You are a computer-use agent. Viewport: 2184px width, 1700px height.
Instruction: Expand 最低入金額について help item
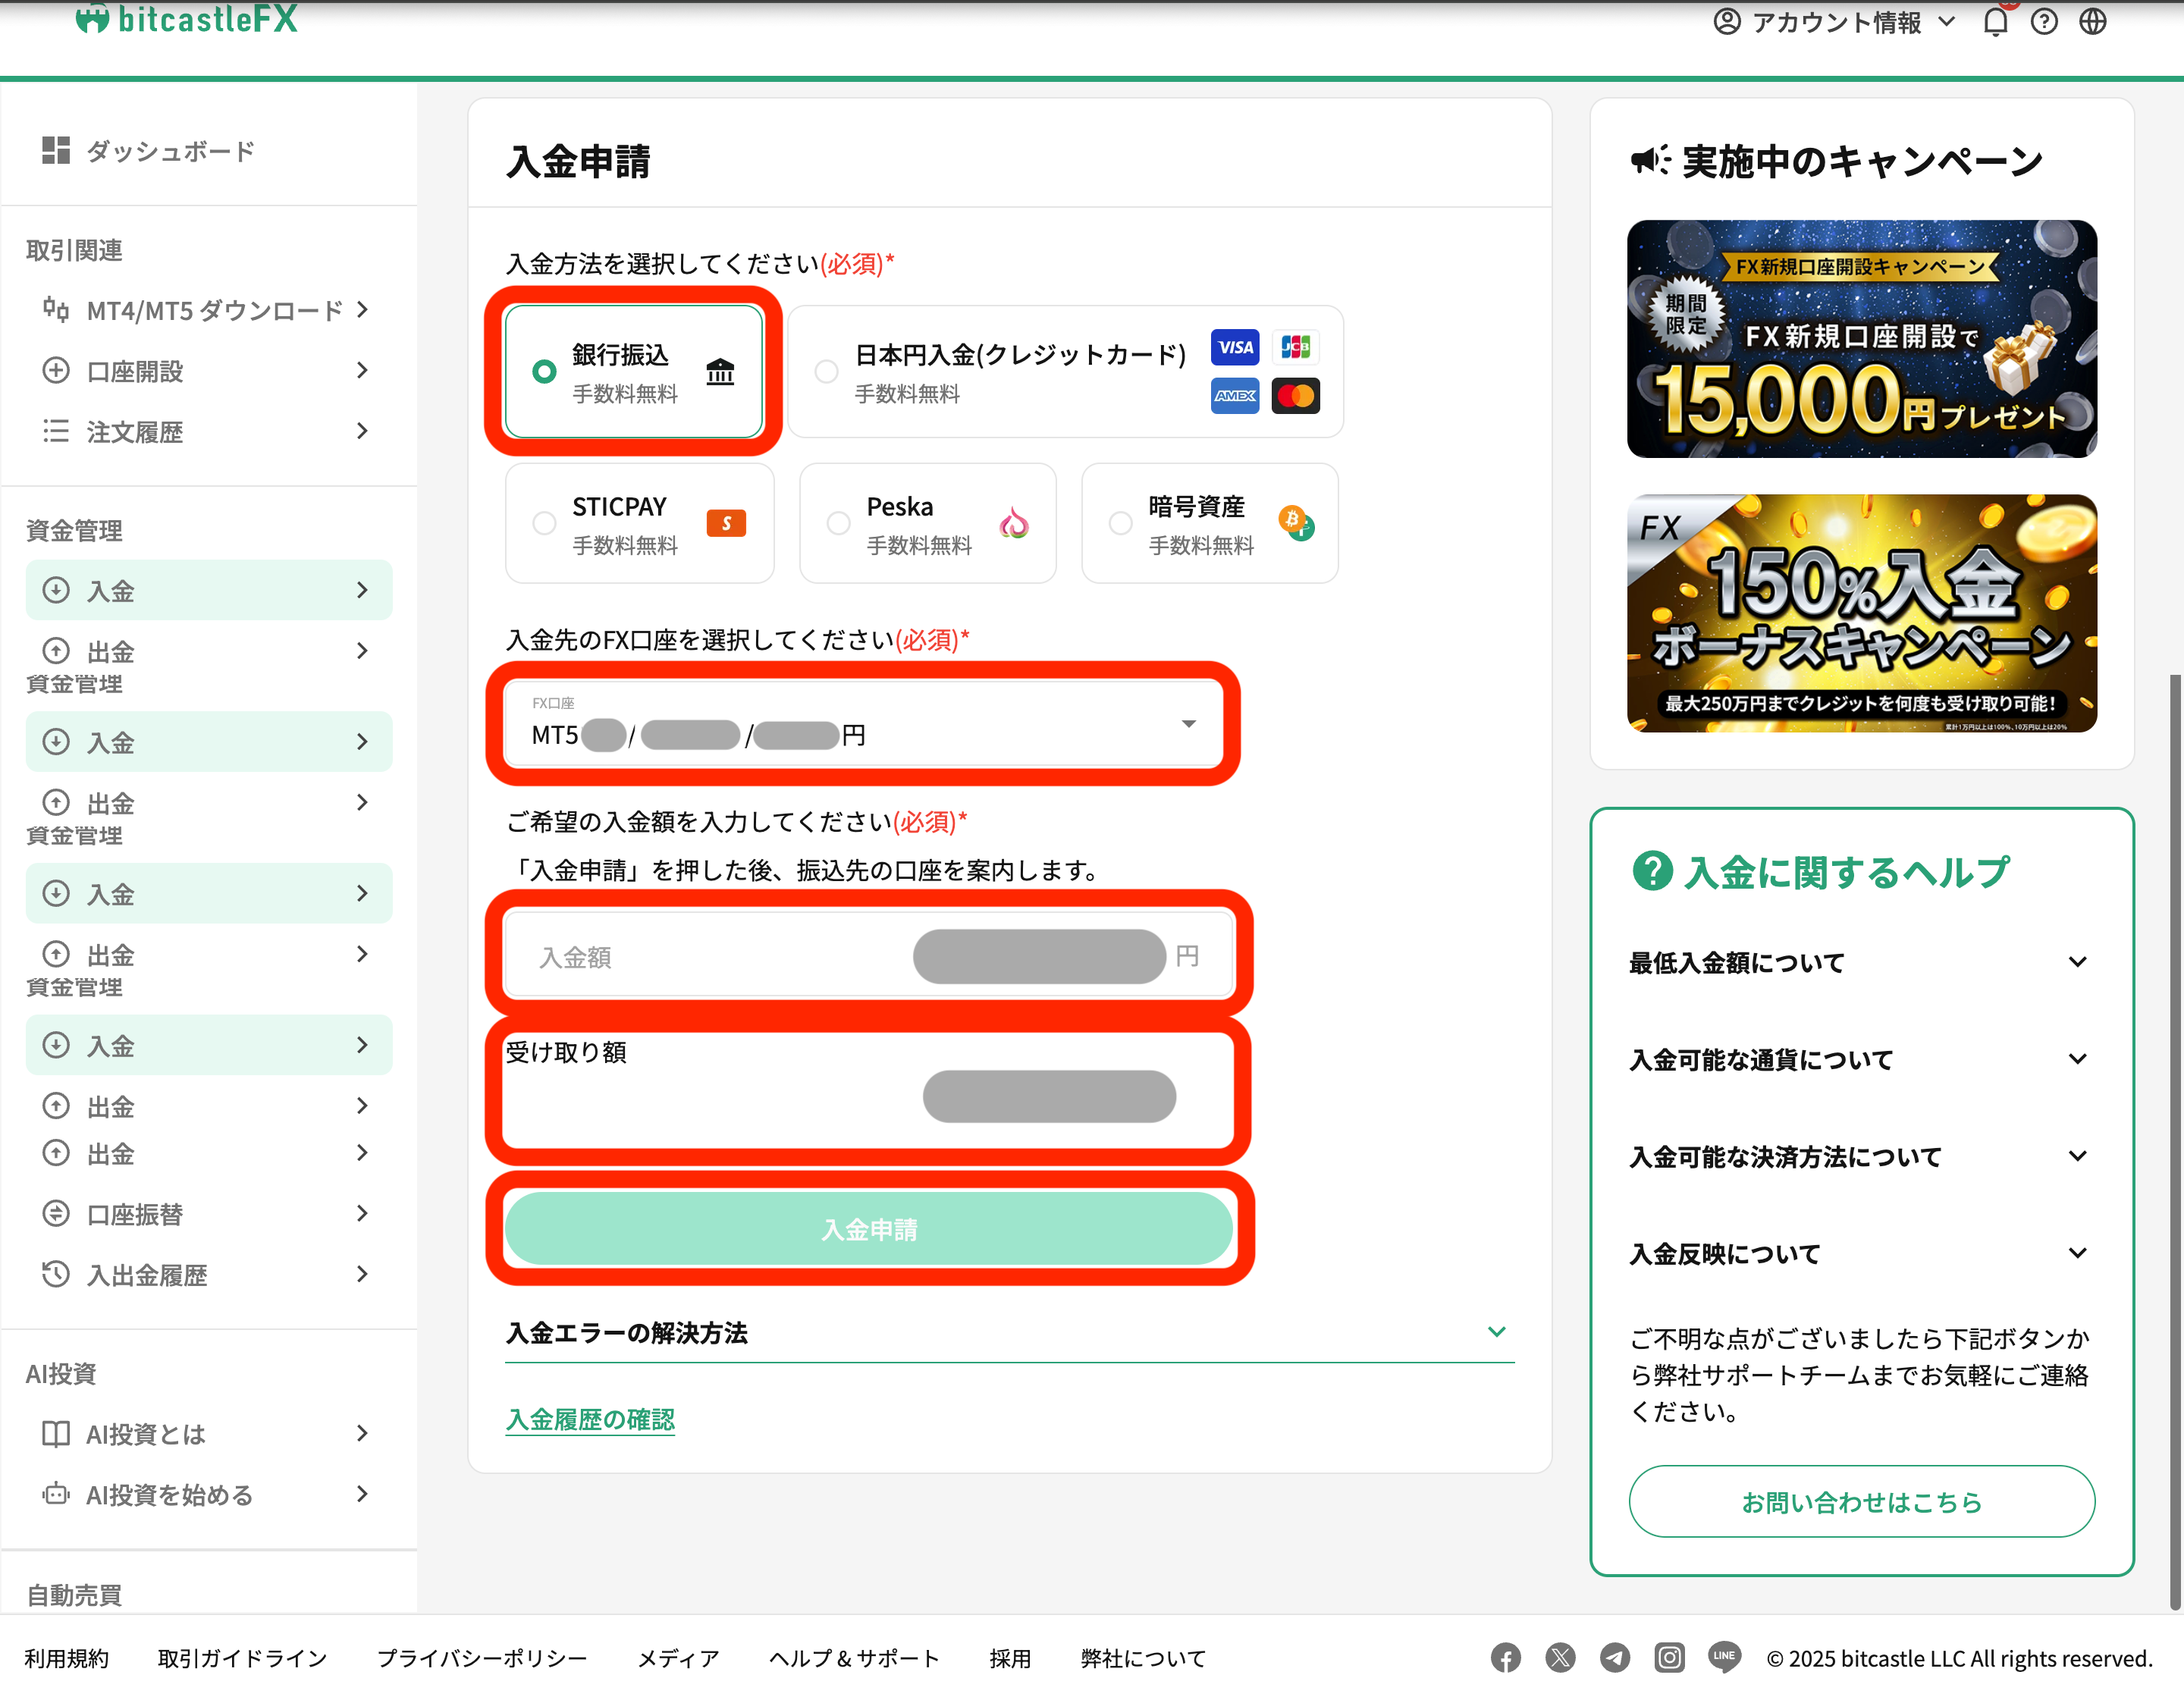pos(1860,962)
